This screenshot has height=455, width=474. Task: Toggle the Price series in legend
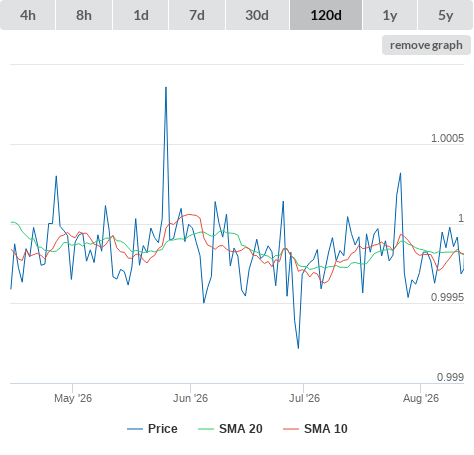click(152, 429)
